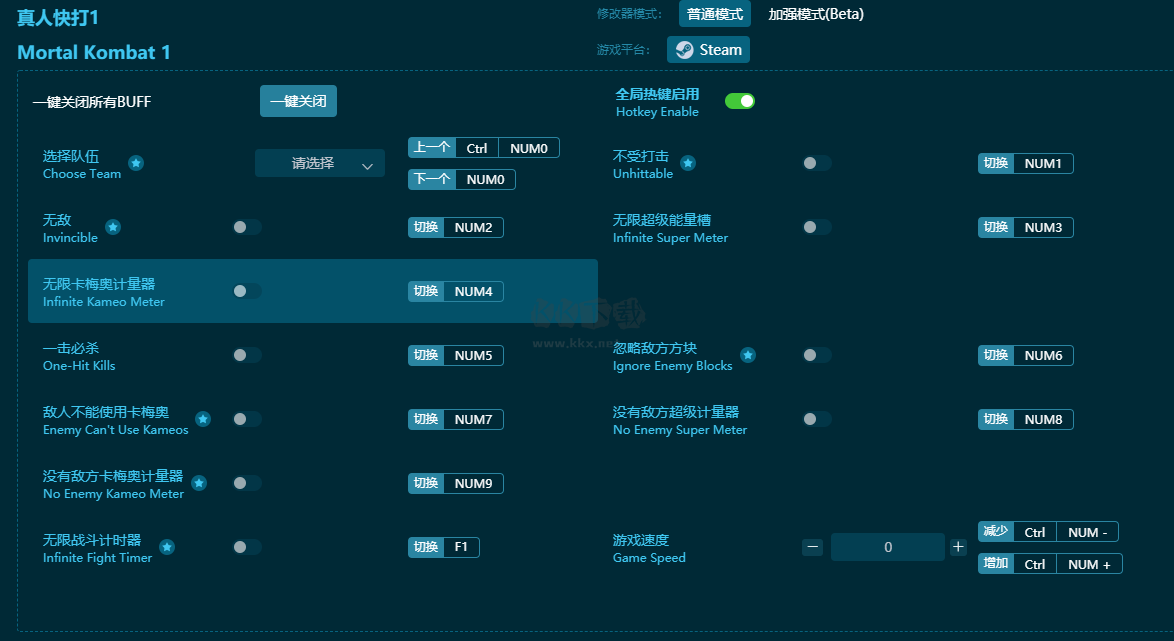The height and width of the screenshot is (641, 1174).
Task: Click the 下一个 next team hotkey button
Action: click(x=461, y=180)
